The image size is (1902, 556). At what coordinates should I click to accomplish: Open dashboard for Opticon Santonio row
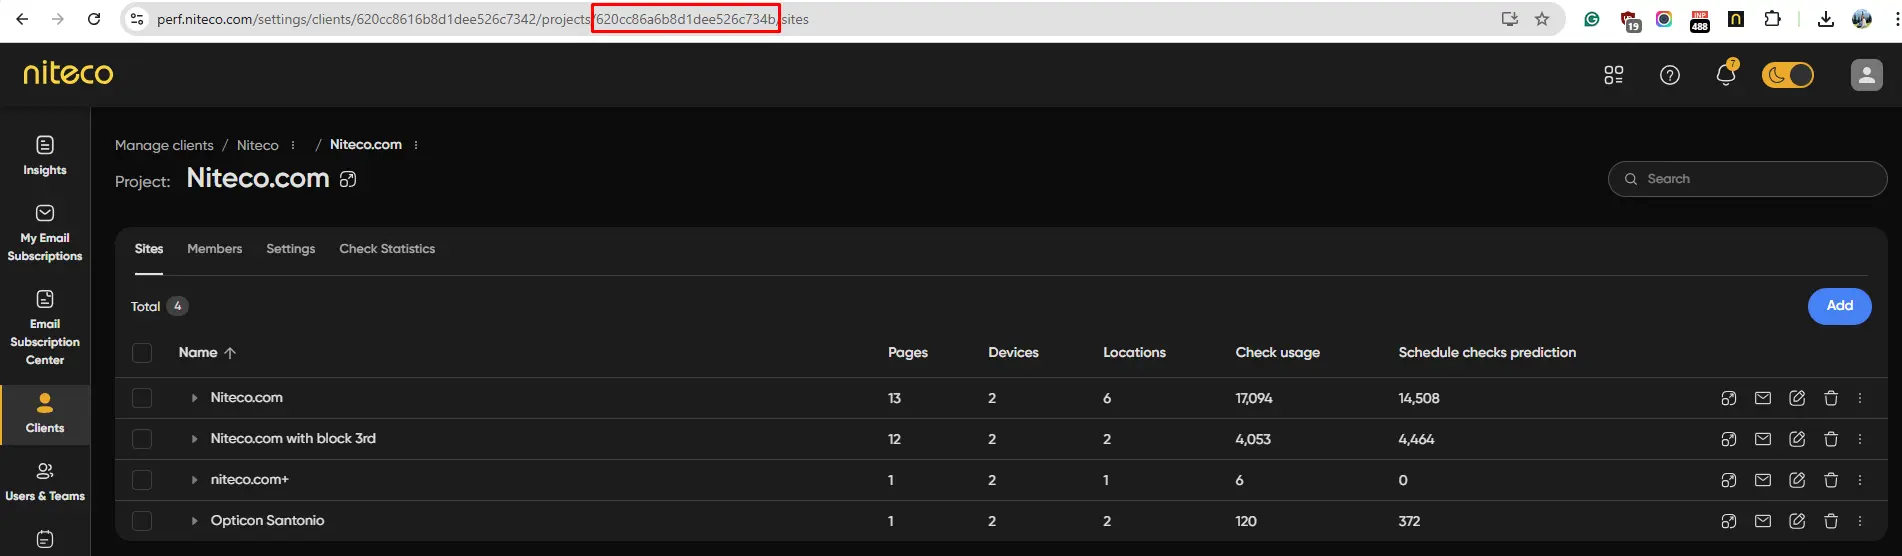(1728, 521)
